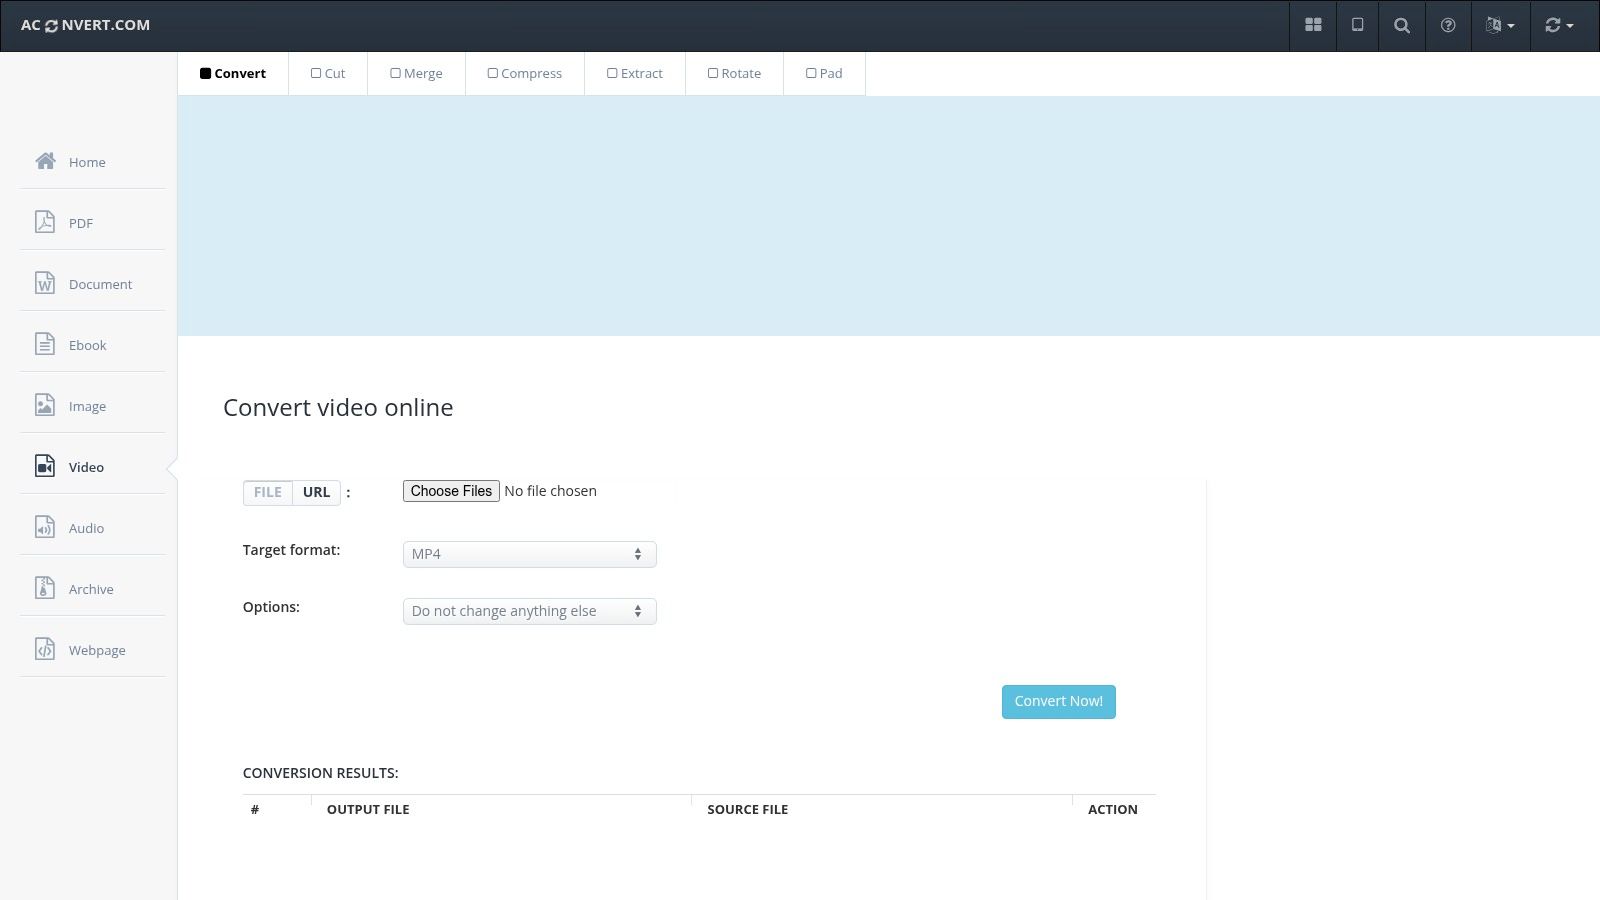Switch to the Merge tab
This screenshot has width=1600, height=900.
[416, 73]
